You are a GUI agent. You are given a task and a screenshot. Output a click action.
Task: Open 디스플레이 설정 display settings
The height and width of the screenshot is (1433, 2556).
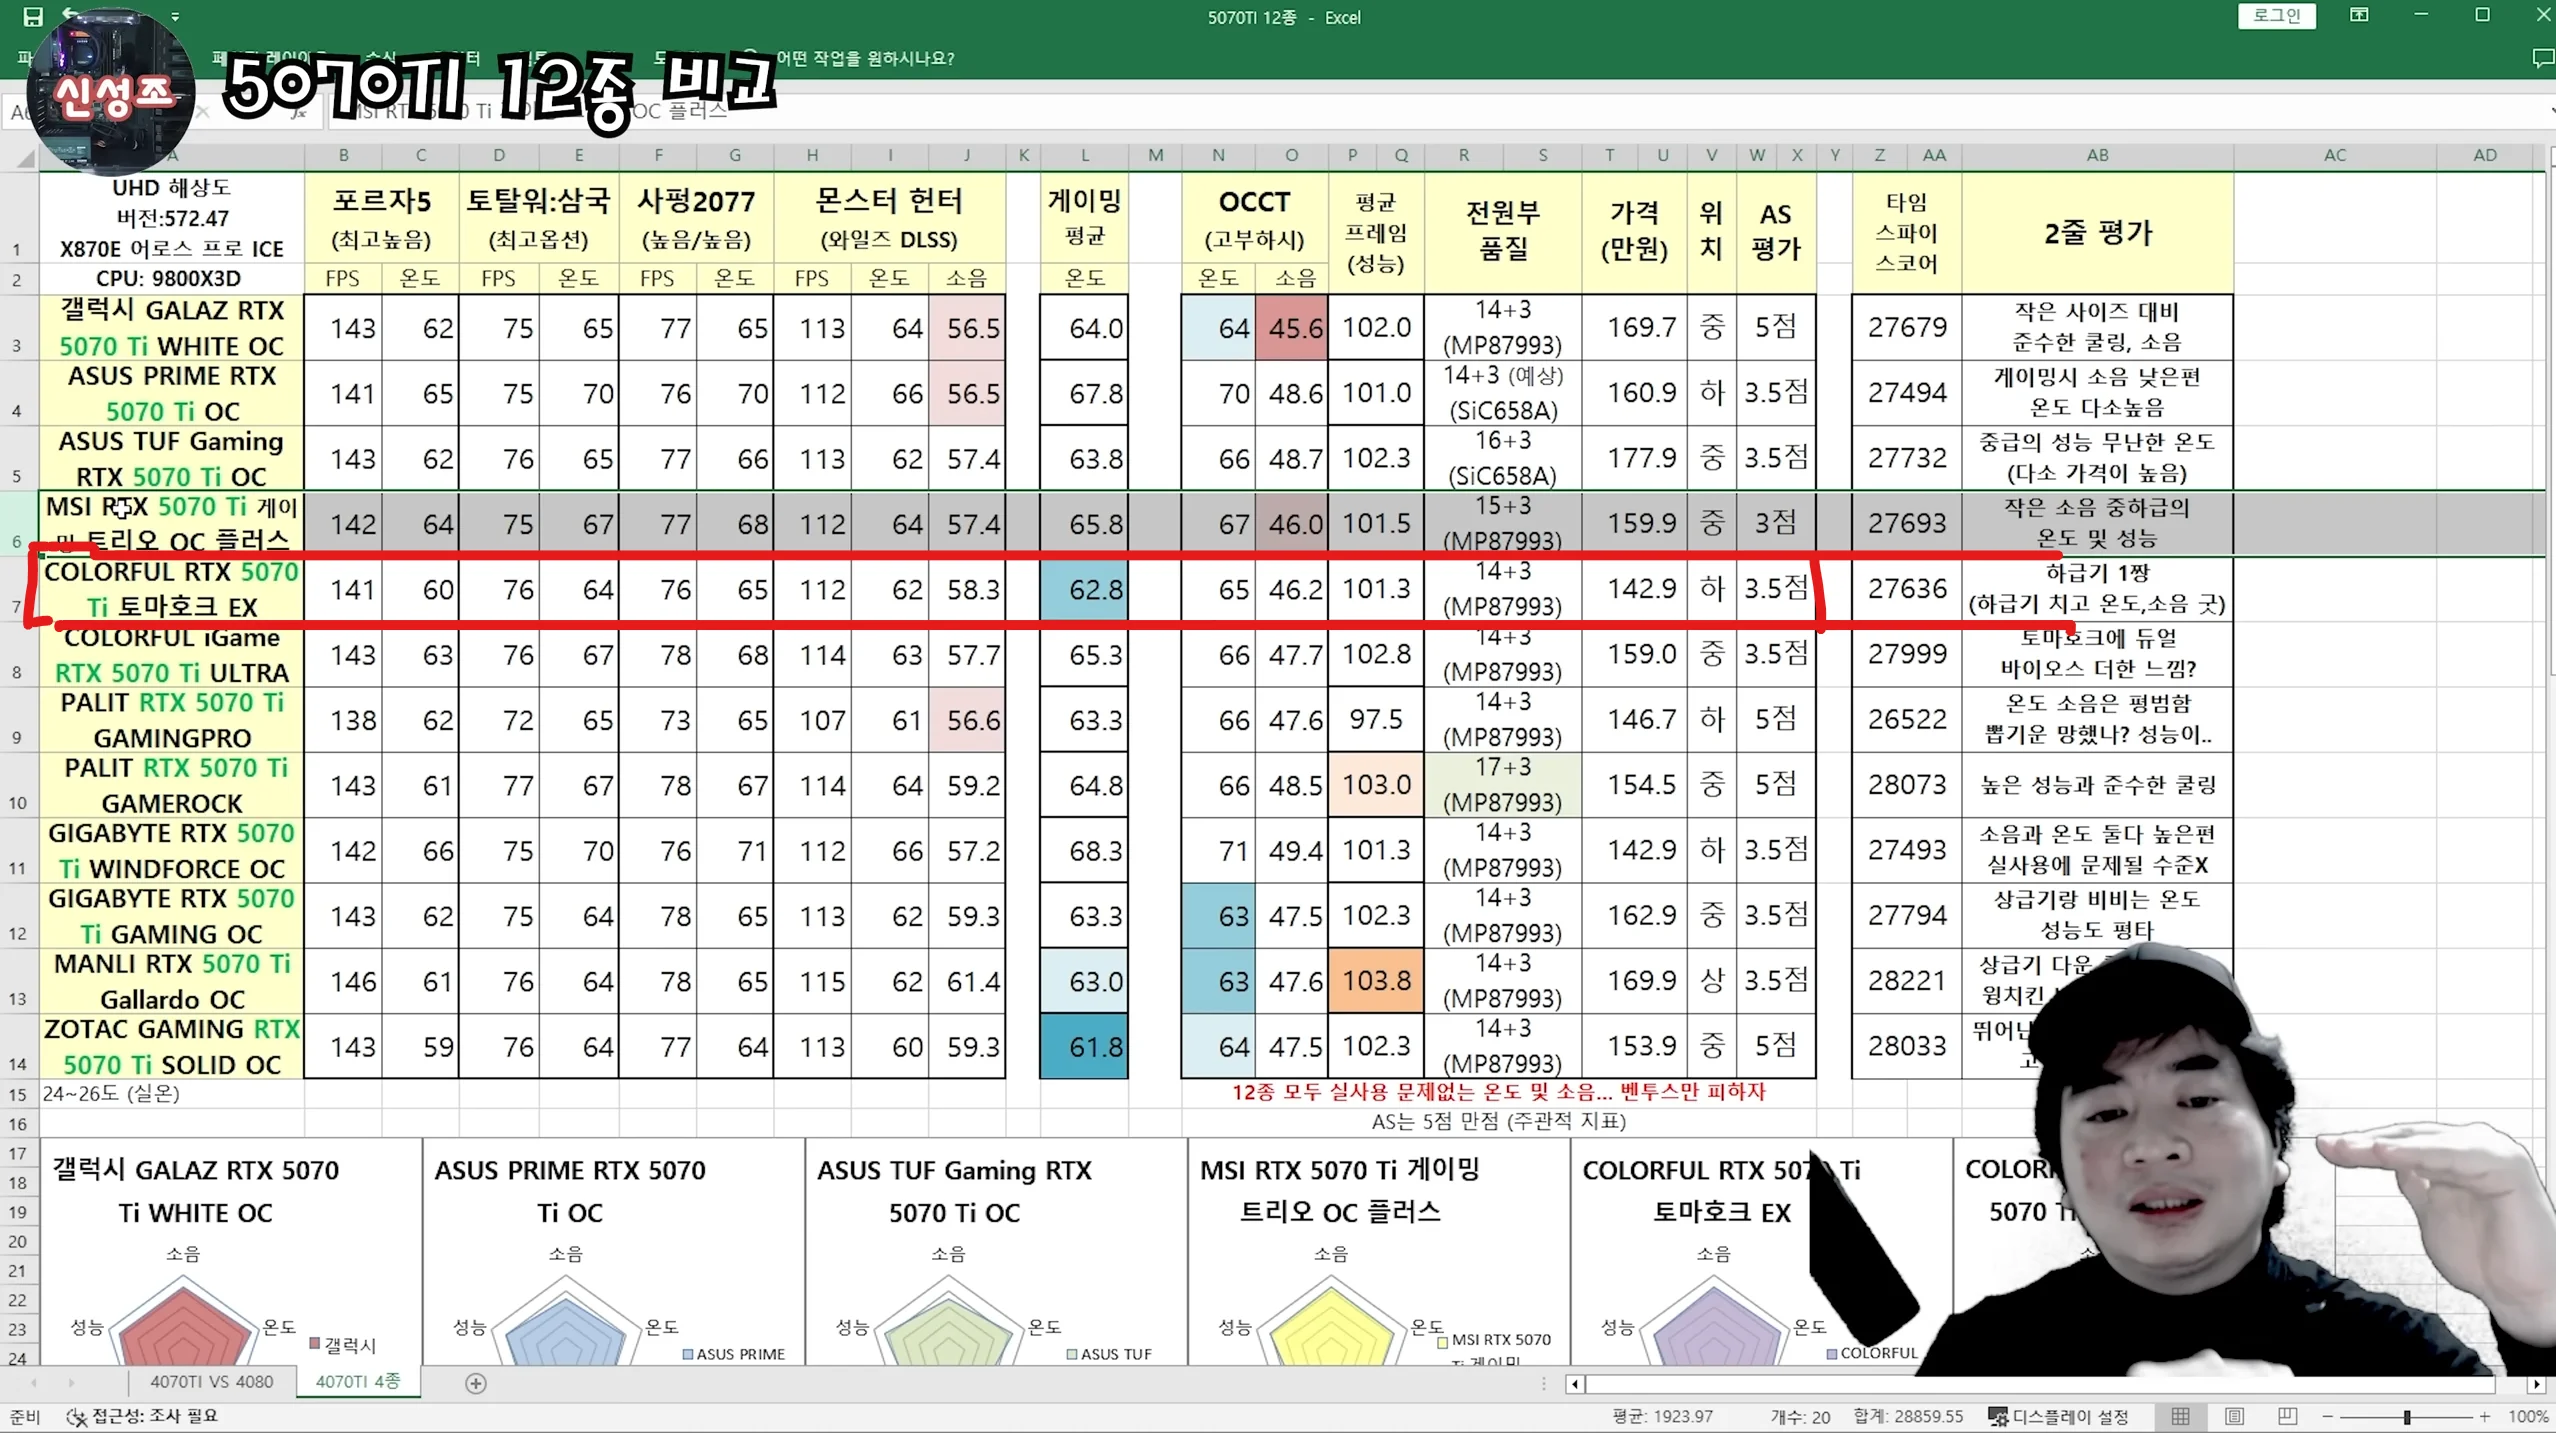[x=2058, y=1416]
